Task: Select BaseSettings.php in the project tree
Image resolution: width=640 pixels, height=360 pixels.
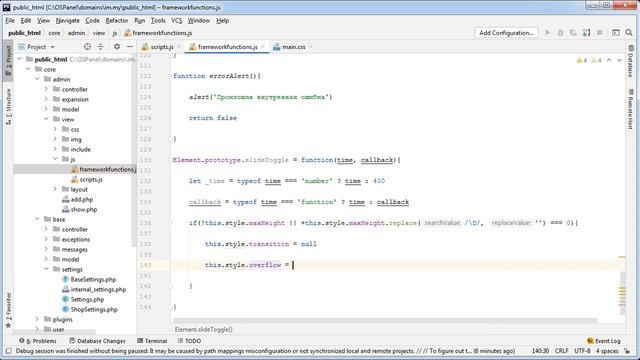Action: point(93,280)
